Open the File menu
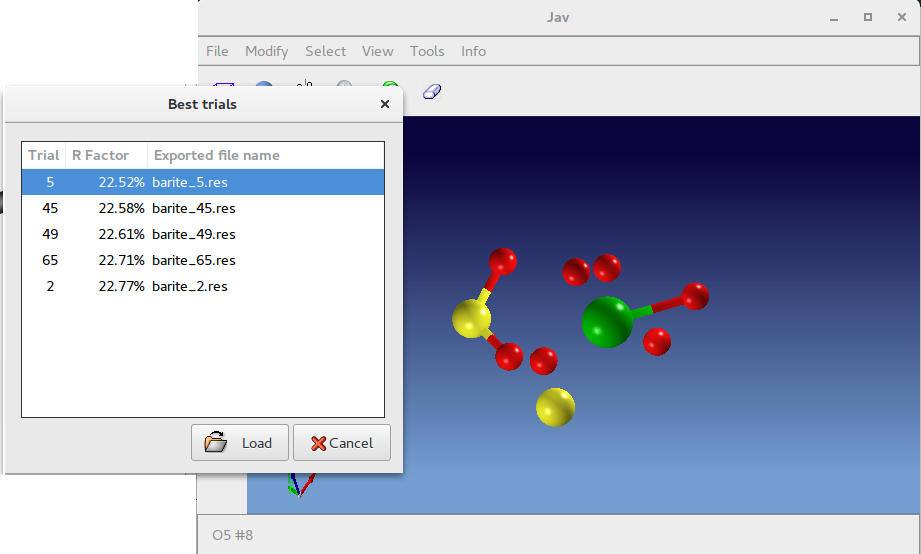The image size is (921, 554). tap(217, 51)
